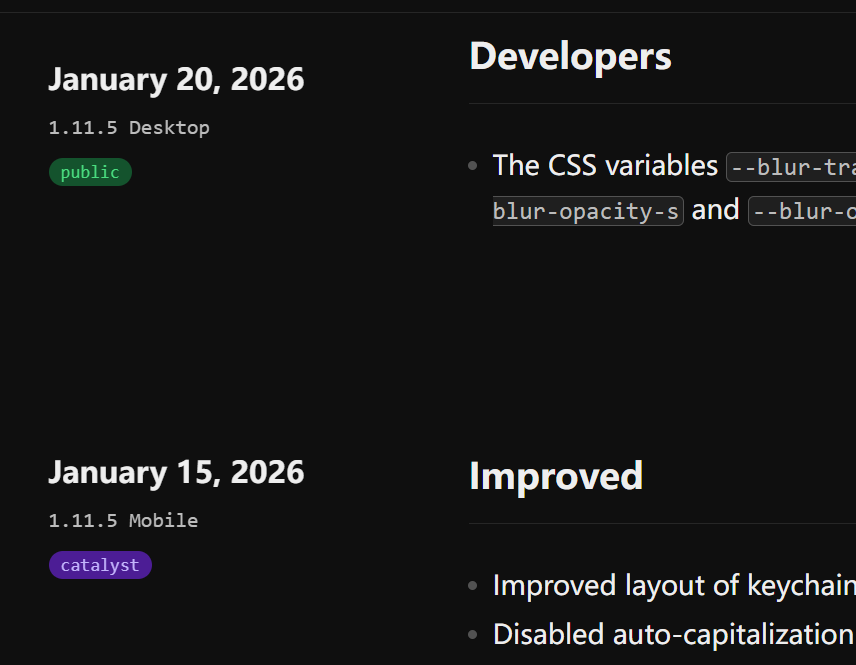Click the Developers section heading
Image resolution: width=856 pixels, height=665 pixels.
coord(570,56)
